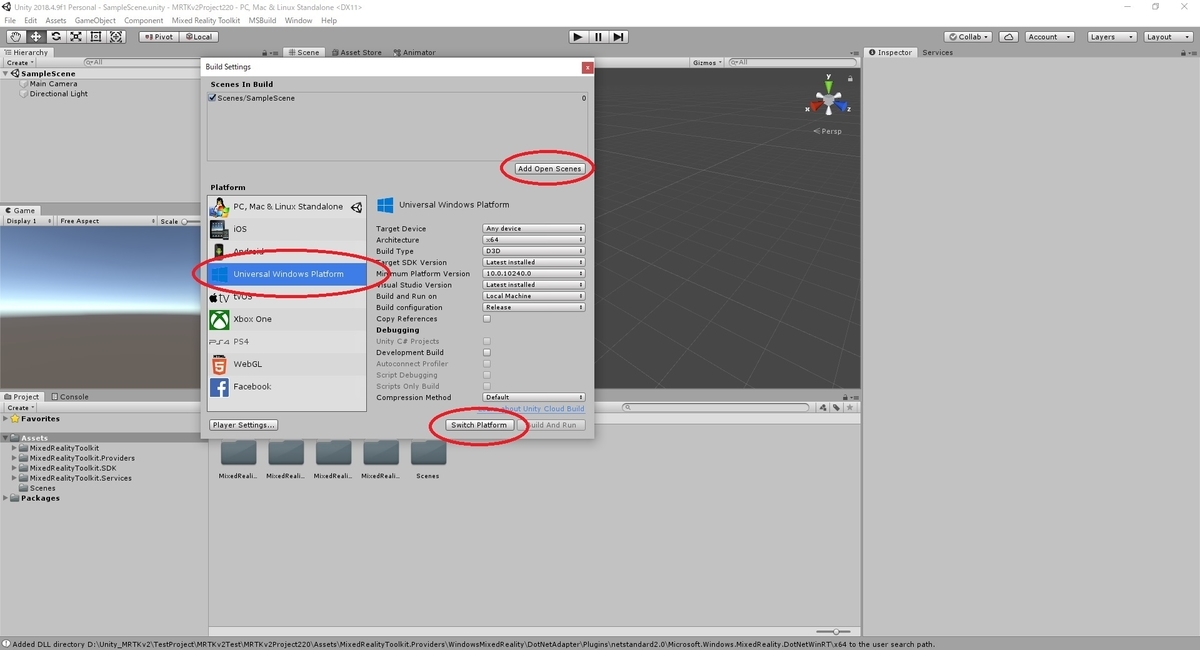This screenshot has width=1200, height=650.
Task: Choose the PS4 platform entry
Action: tap(287, 342)
